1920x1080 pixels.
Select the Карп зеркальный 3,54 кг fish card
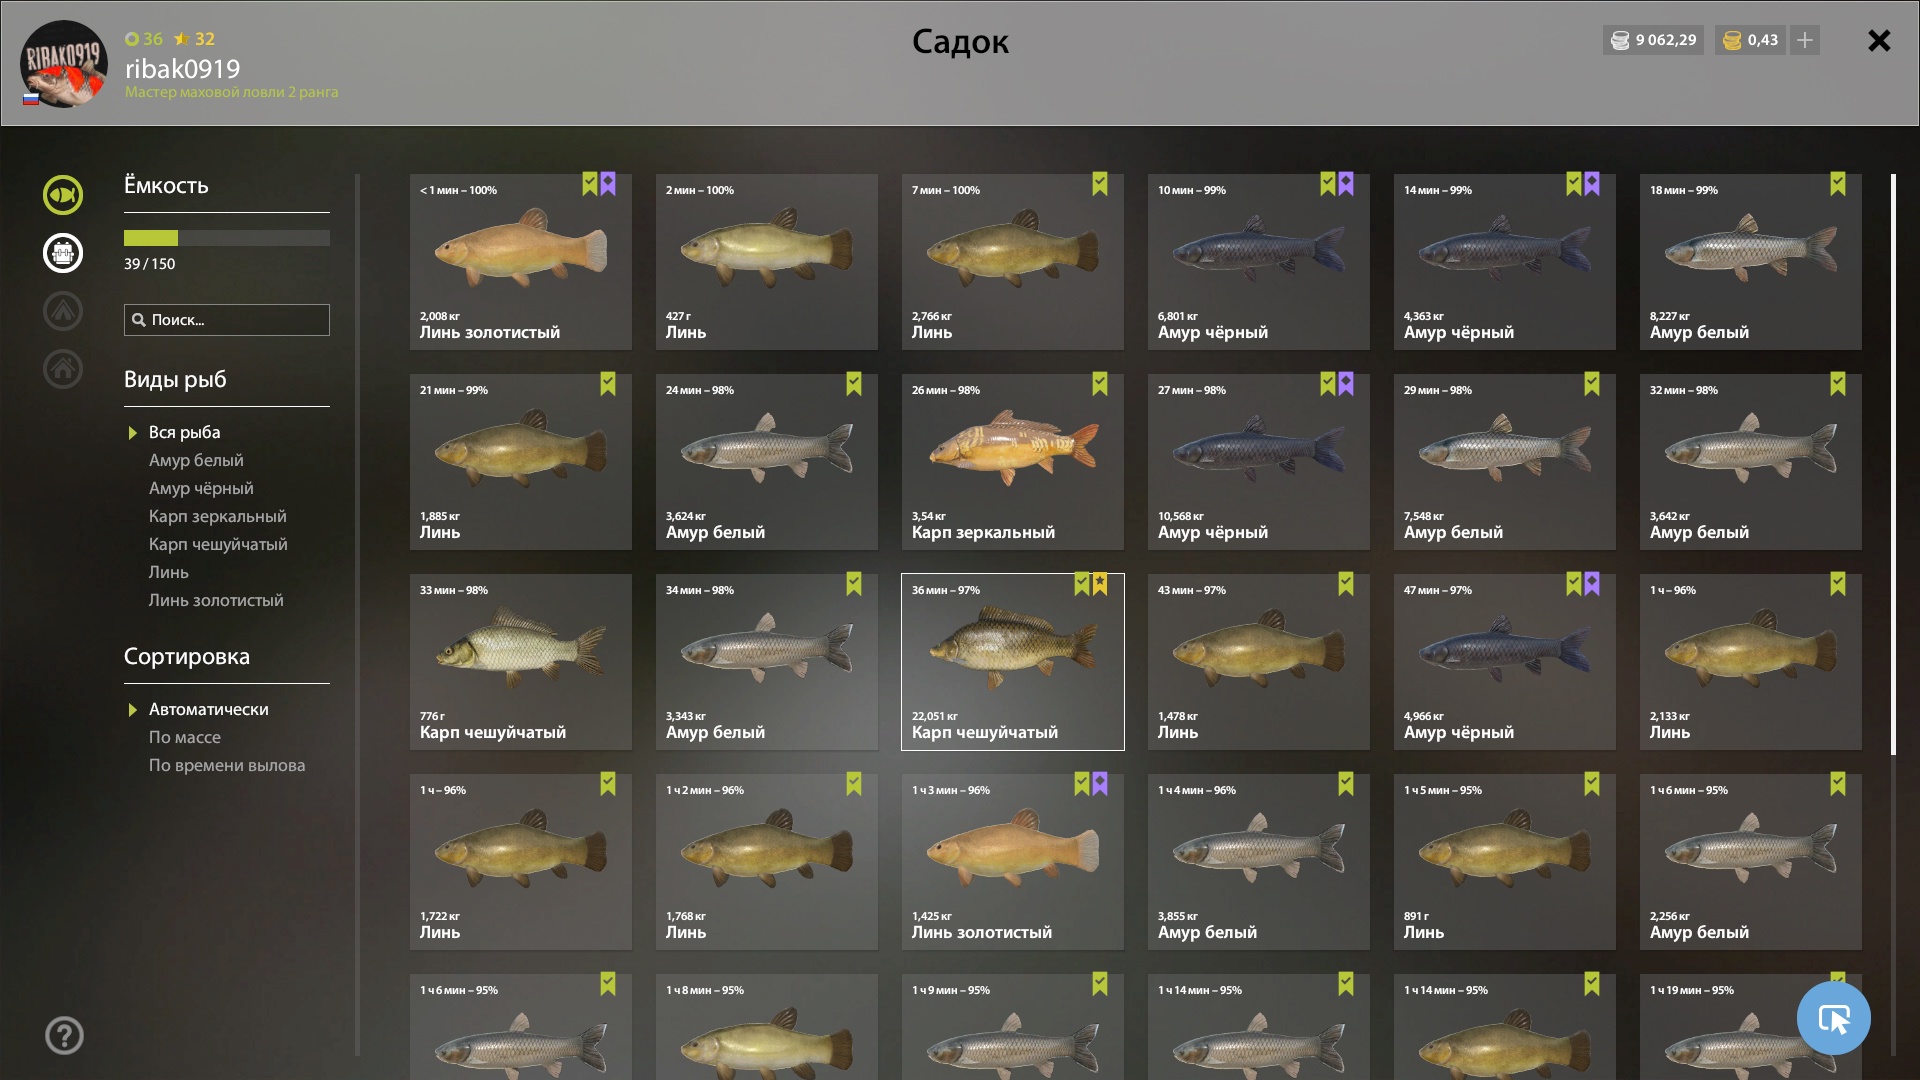1013,462
